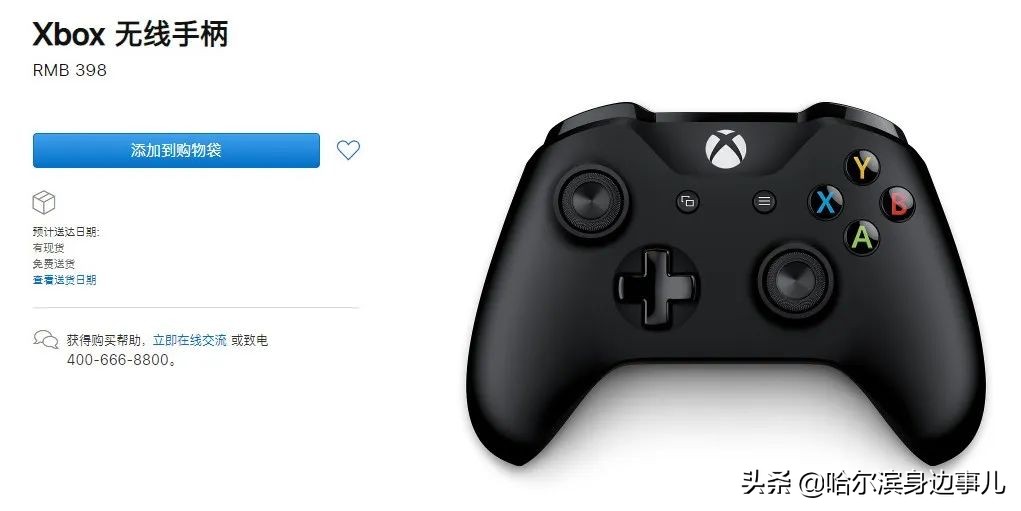Click the left thumbstick on the controller

(x=591, y=201)
